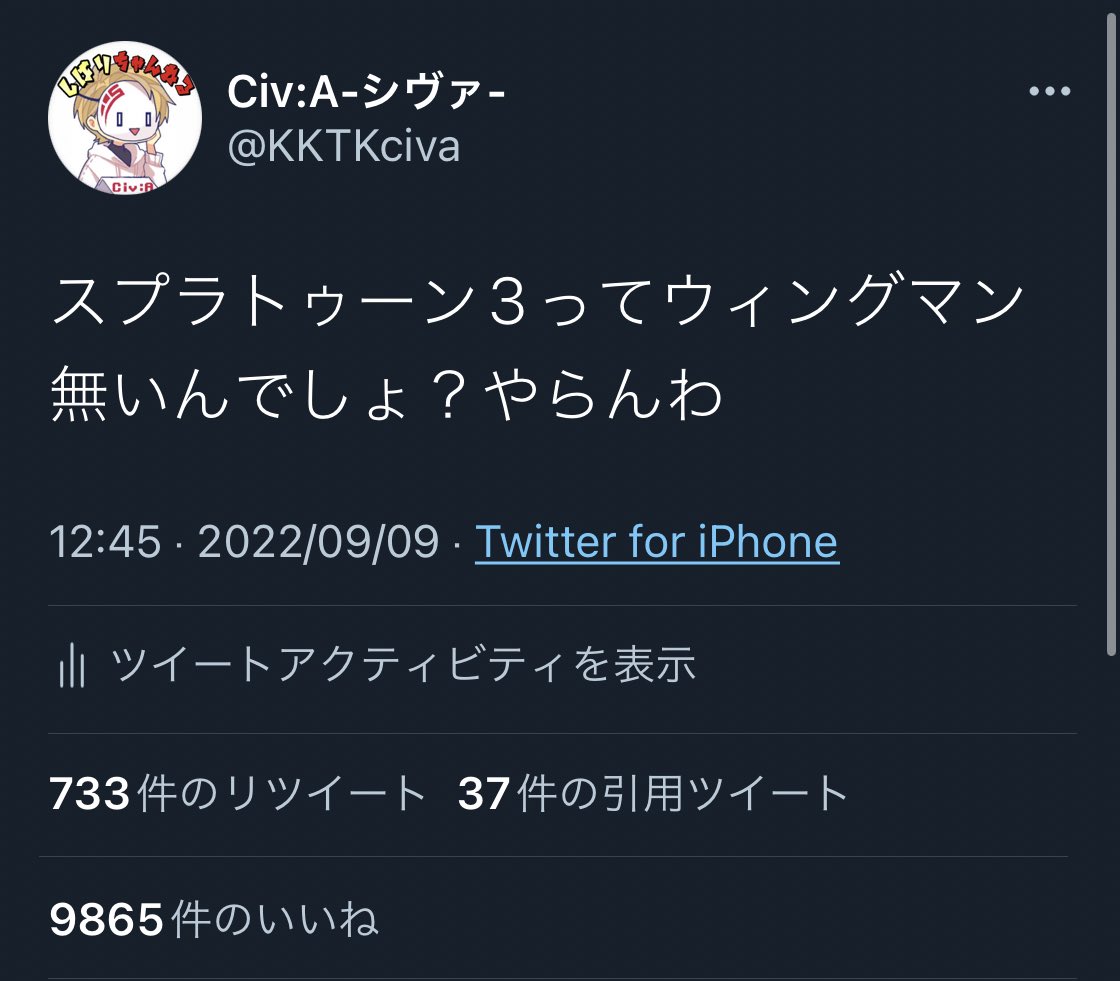
Task: Click the tweet activity bar chart icon
Action: [x=71, y=664]
